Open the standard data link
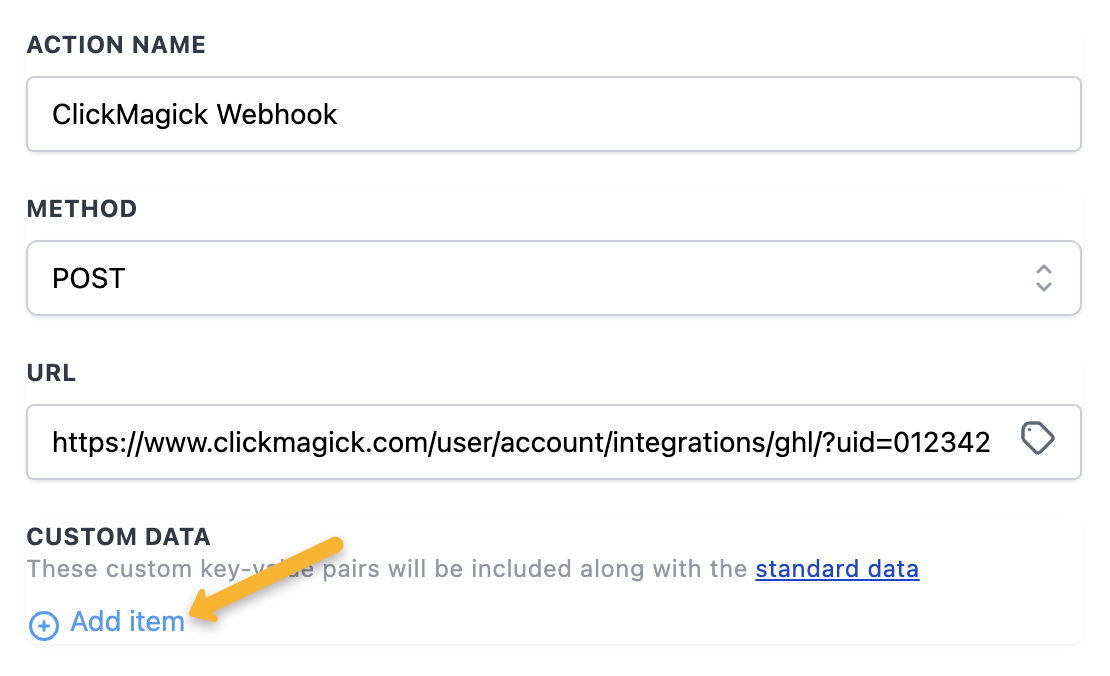Viewport: 1110px width, 676px height. point(837,569)
